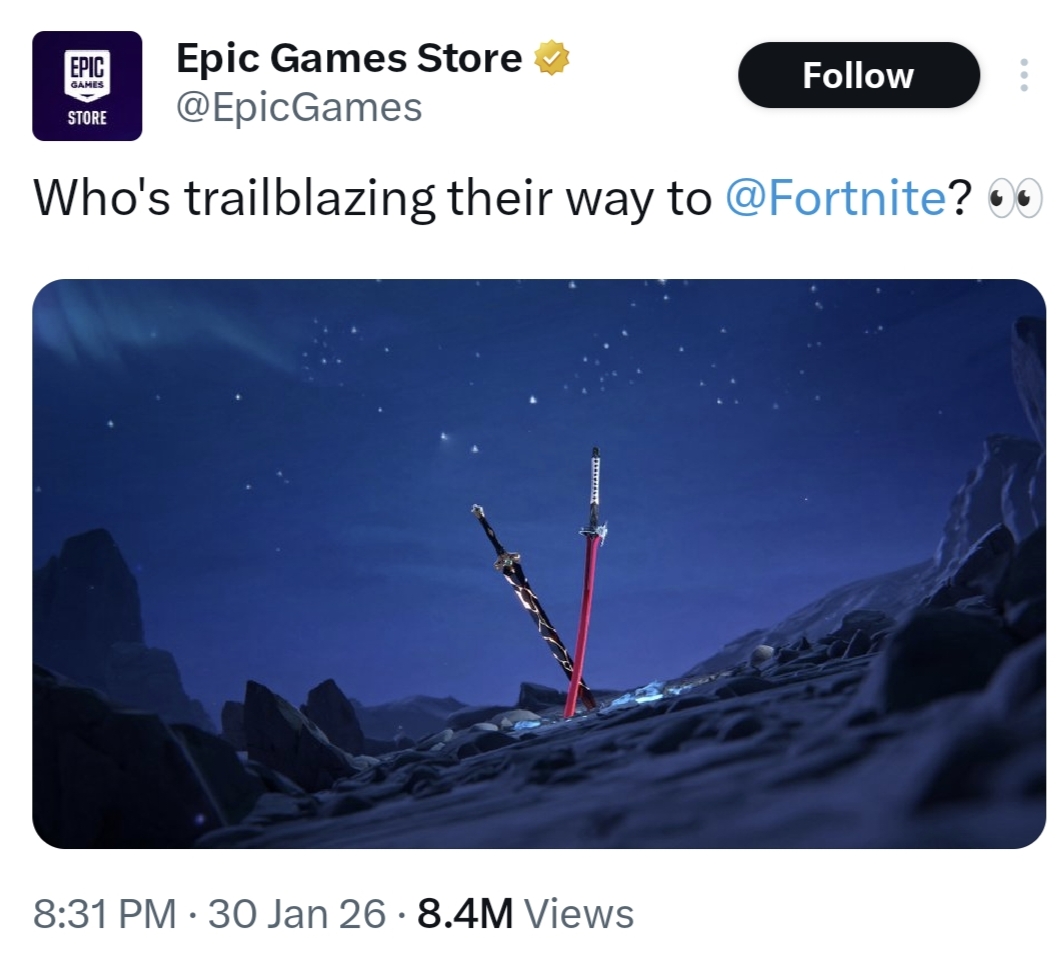Click the gold verified checkmark badge
1064x960 pixels.
tap(552, 58)
